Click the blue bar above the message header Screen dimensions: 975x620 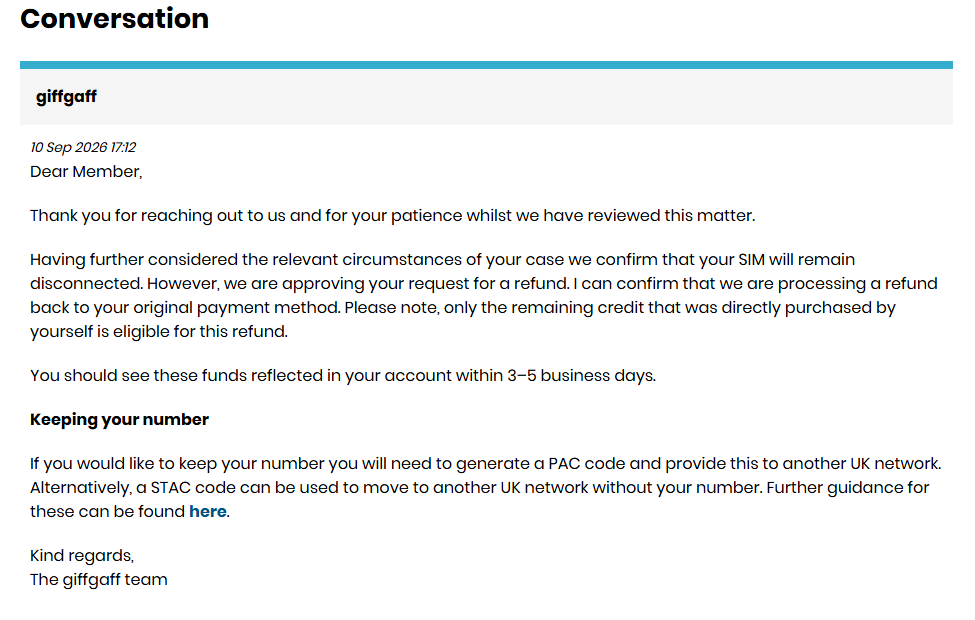coord(486,65)
